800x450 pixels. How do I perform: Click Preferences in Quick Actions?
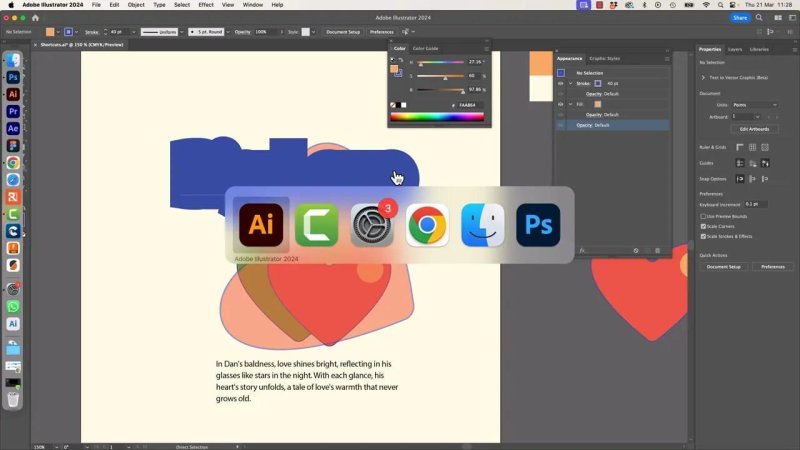point(773,267)
